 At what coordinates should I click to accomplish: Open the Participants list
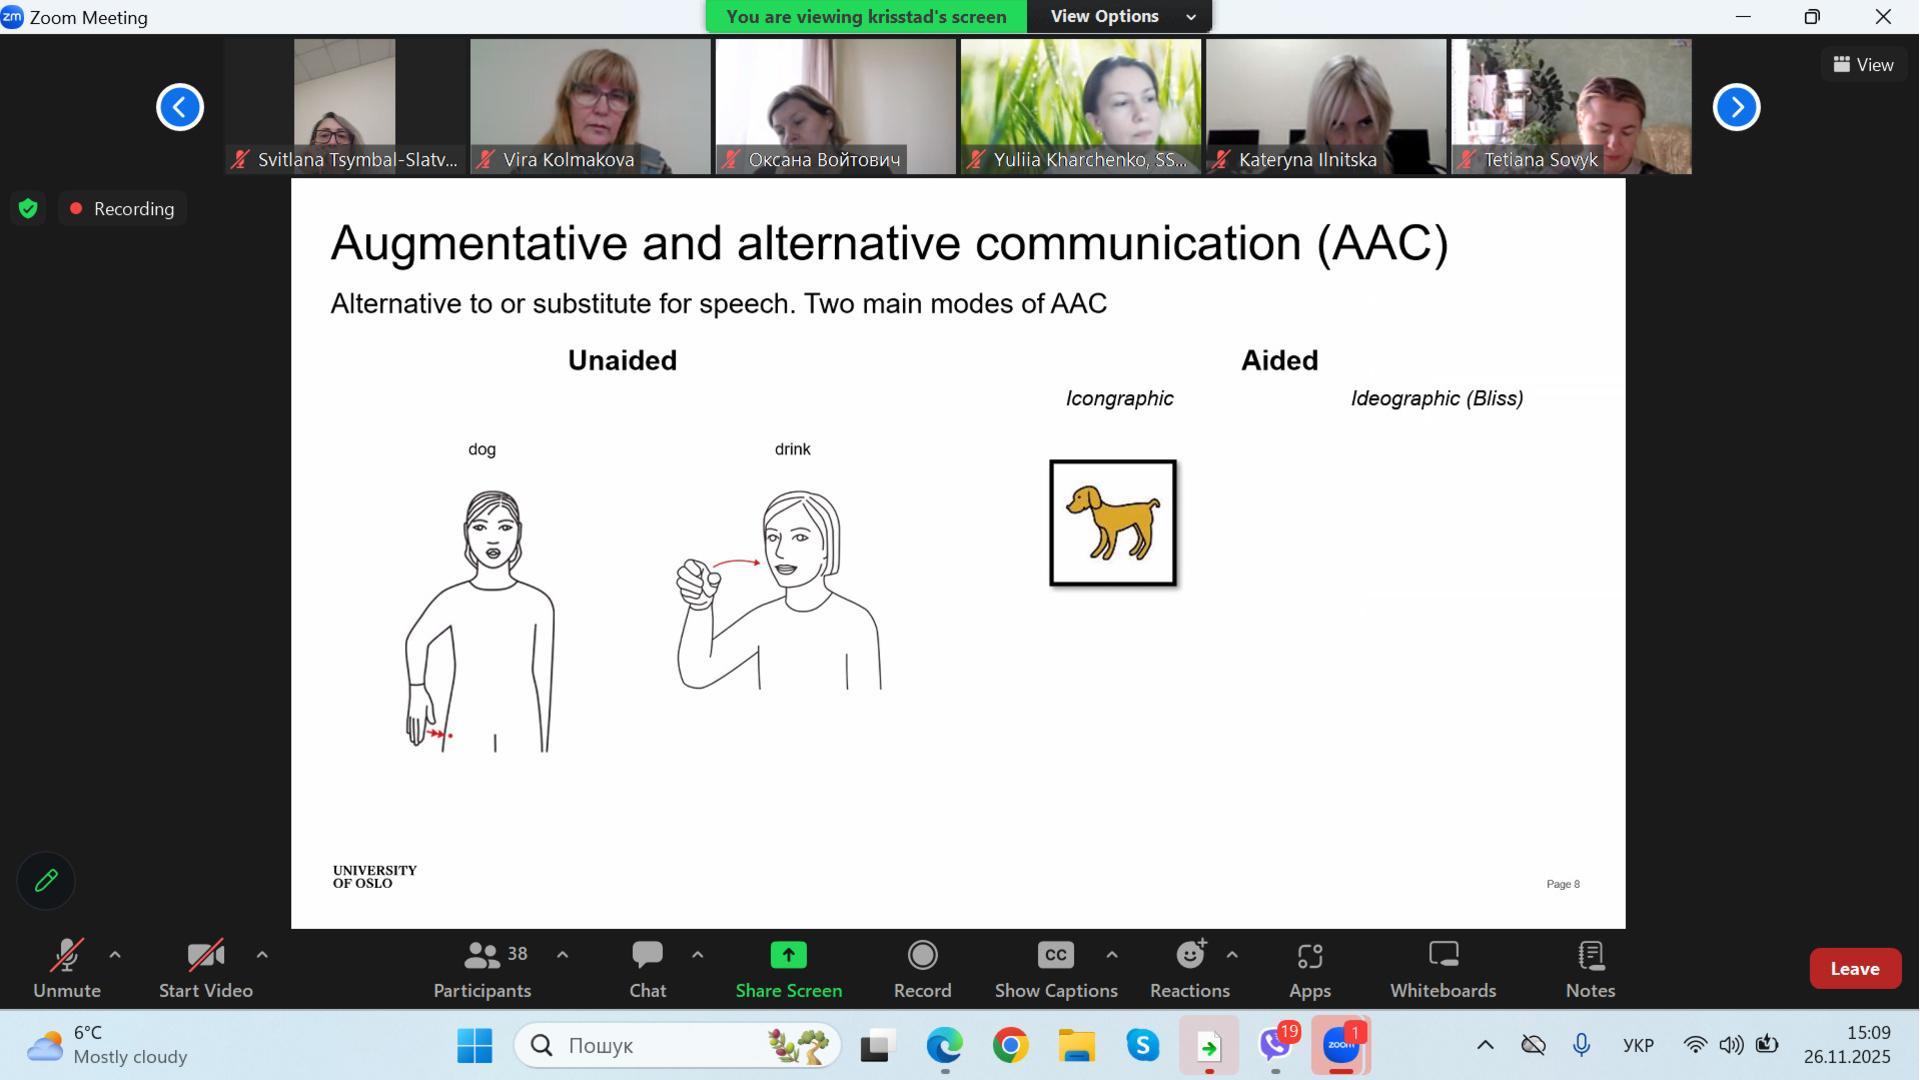tap(482, 968)
